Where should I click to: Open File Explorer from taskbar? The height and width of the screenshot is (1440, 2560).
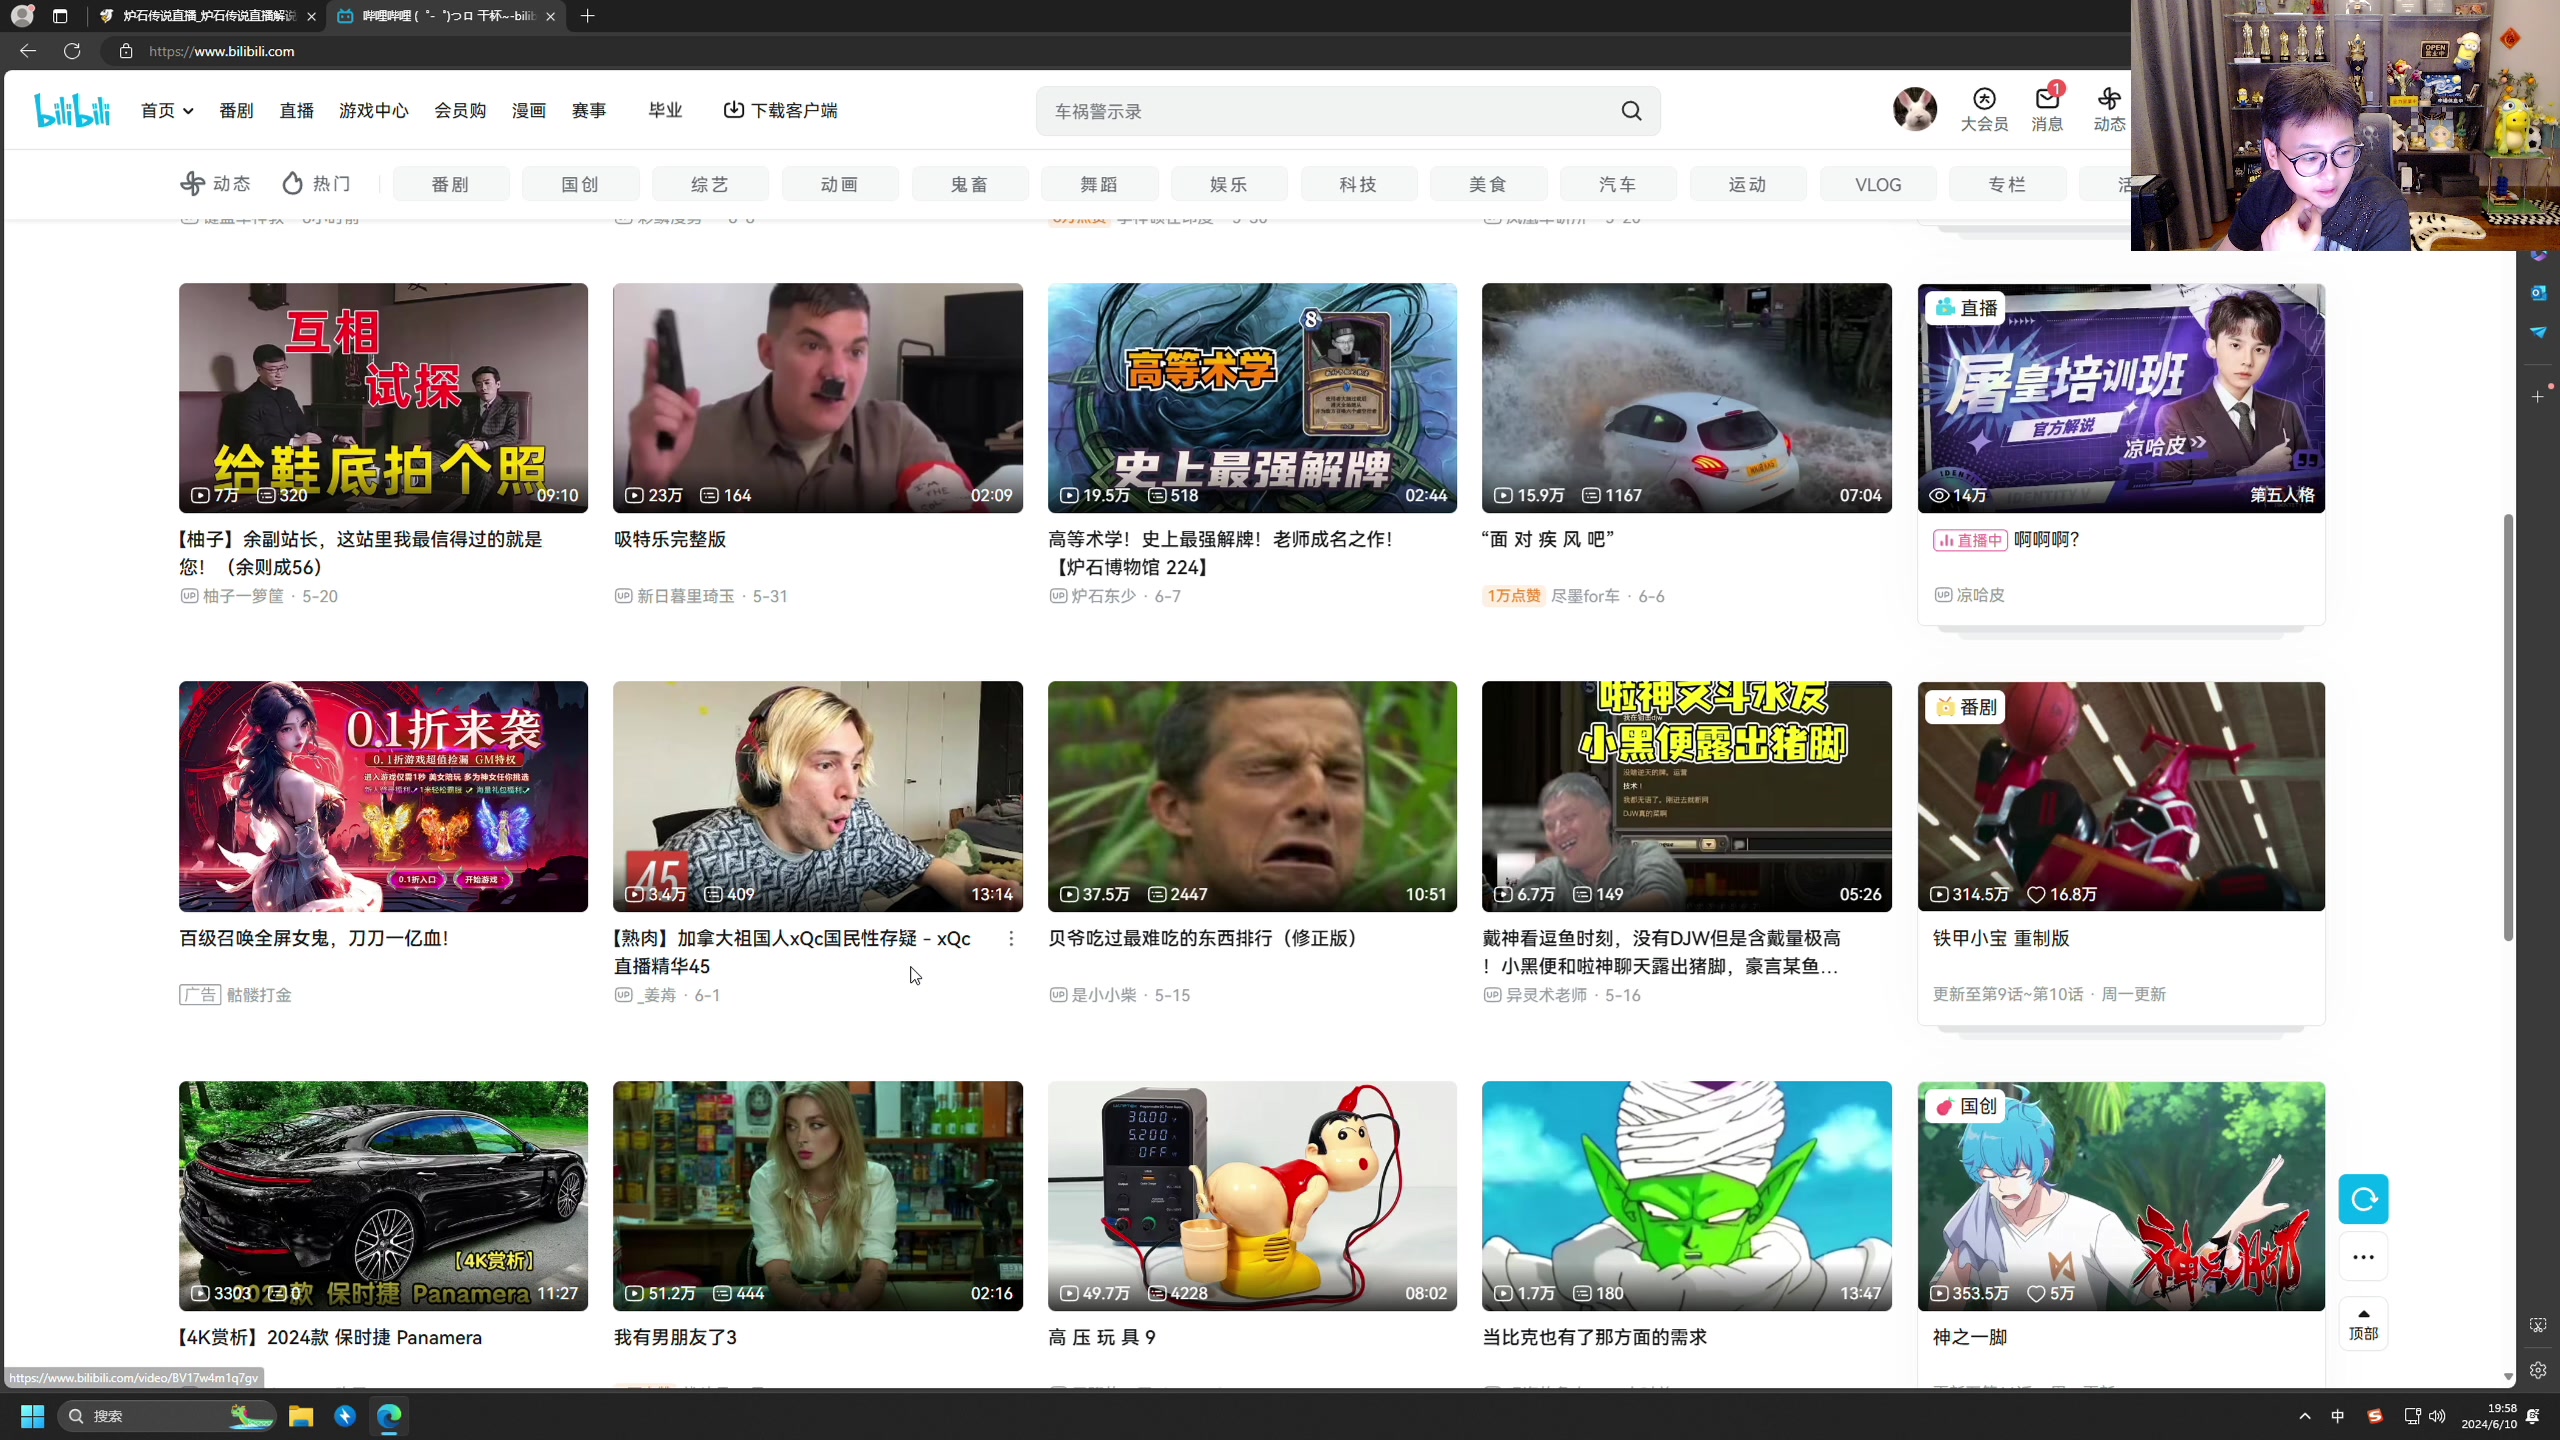pos(301,1416)
